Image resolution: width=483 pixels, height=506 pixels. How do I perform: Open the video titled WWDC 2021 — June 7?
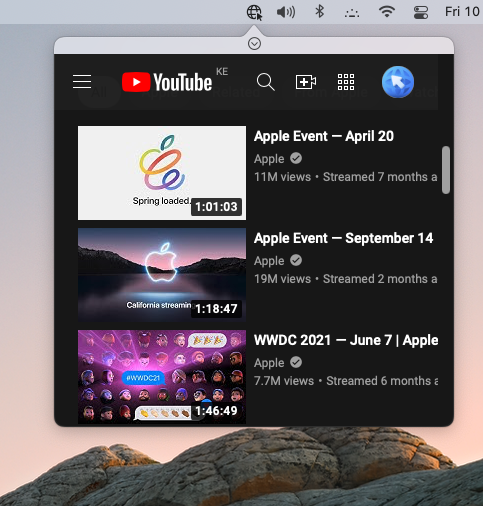[346, 340]
